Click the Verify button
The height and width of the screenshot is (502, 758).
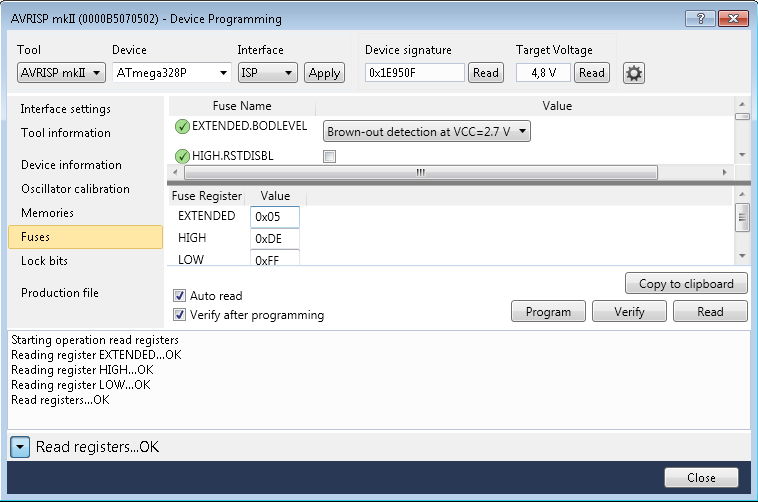[x=629, y=312]
